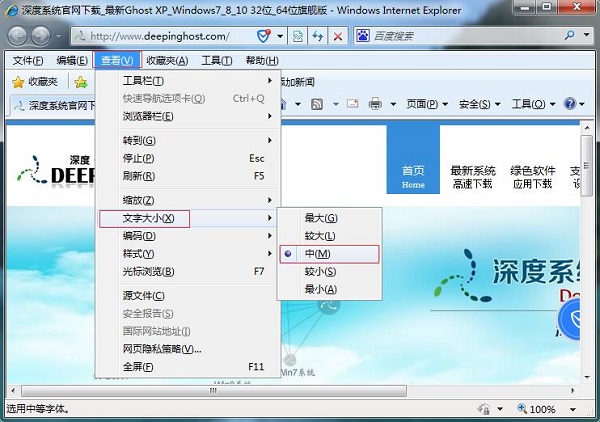This screenshot has width=600, height=422.
Task: Click the magnifier search icon
Action: [x=569, y=35]
